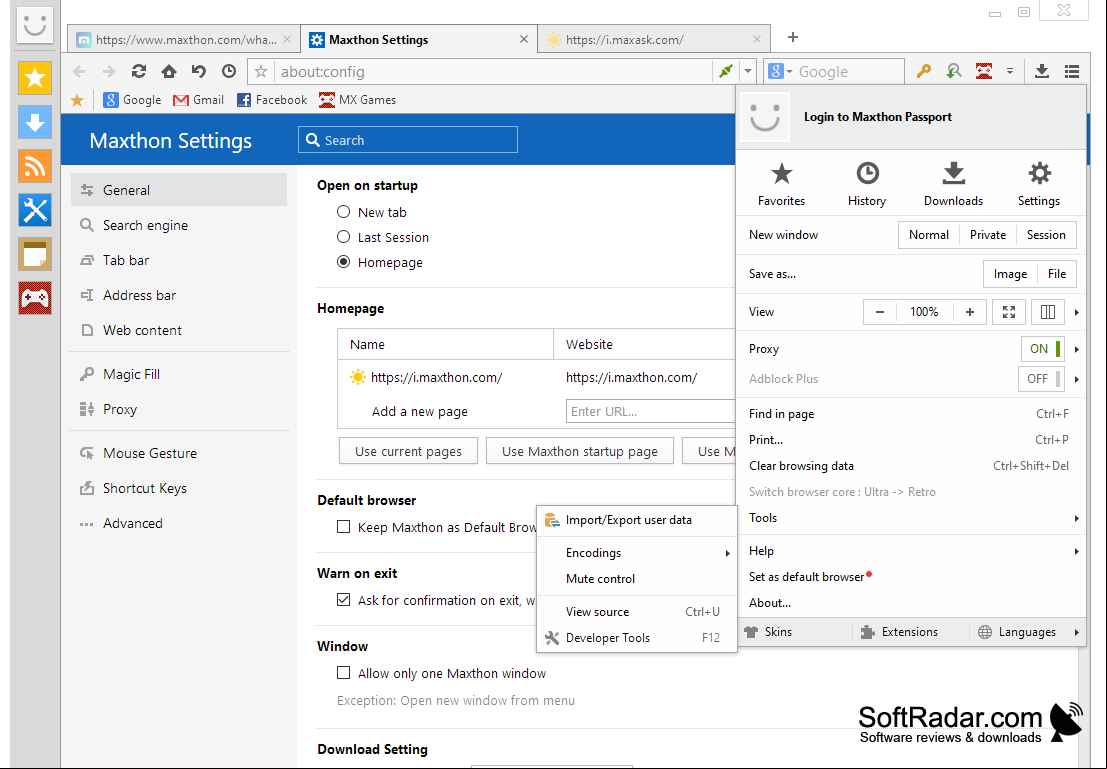The image size is (1107, 769).
Task: Click the Magic Fill key icon in the toolbar
Action: tap(923, 71)
